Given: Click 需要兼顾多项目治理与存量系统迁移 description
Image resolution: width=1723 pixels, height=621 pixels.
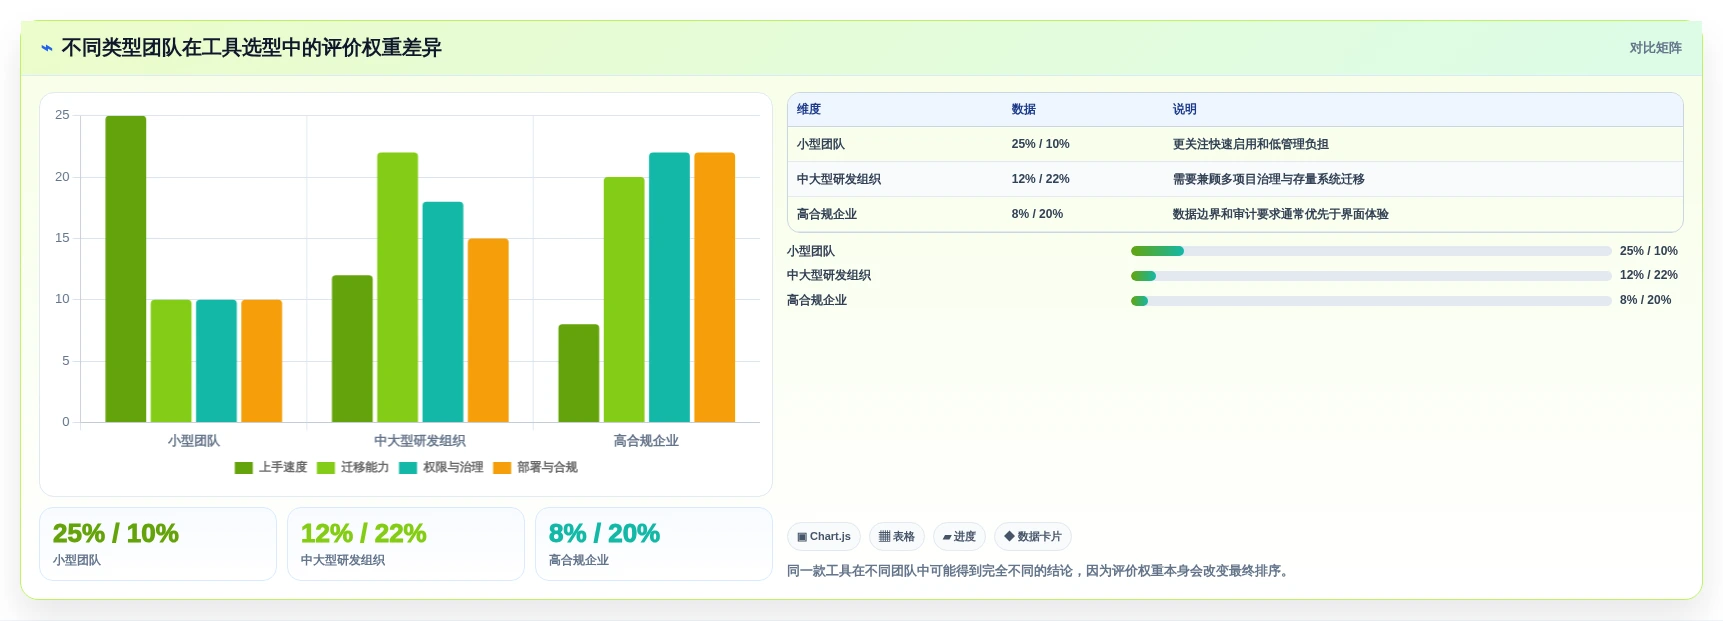Looking at the screenshot, I should click(1268, 179).
